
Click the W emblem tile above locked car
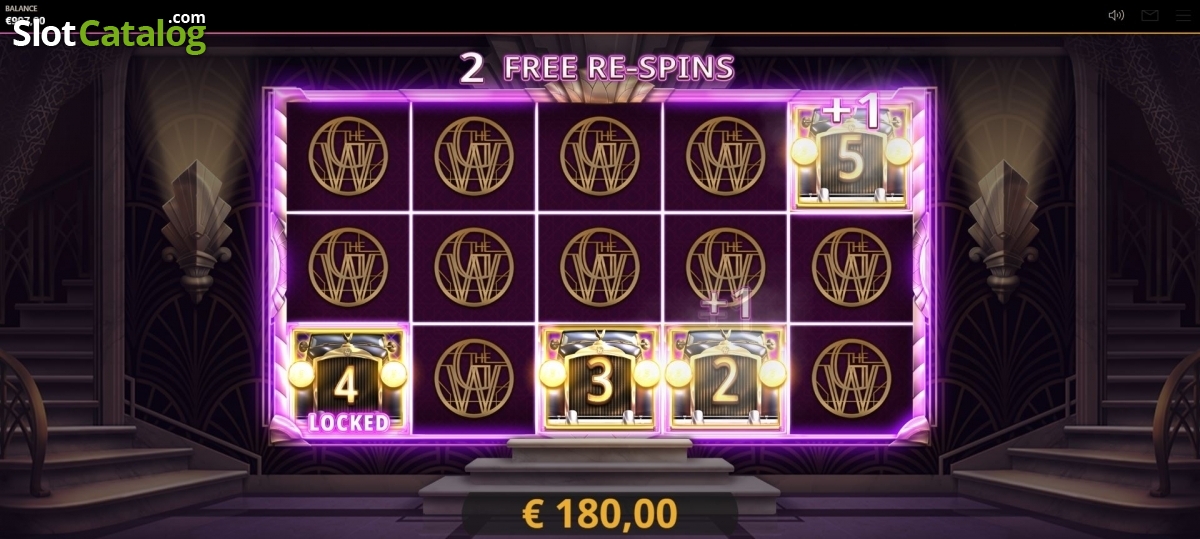coord(348,267)
